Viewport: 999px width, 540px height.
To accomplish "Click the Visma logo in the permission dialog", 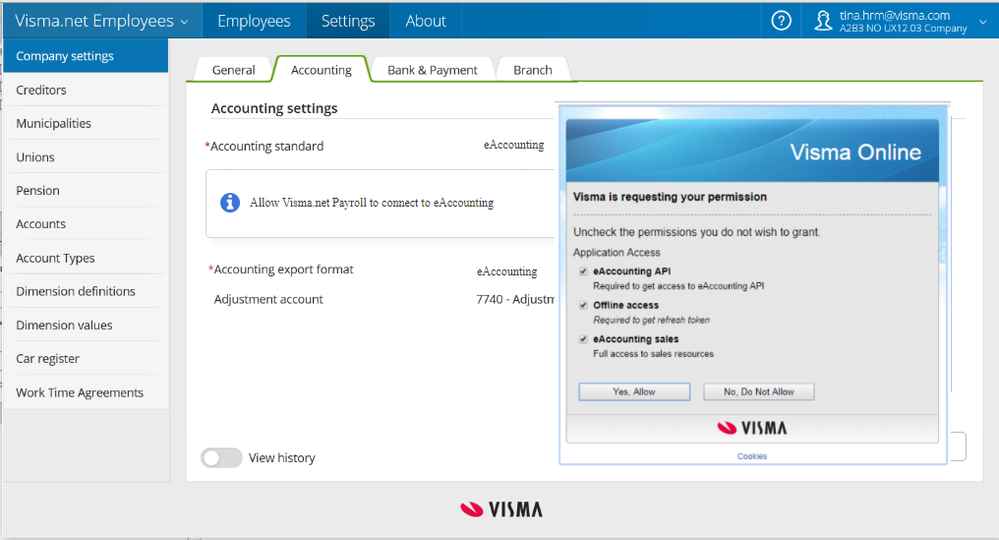I will pyautogui.click(x=752, y=428).
